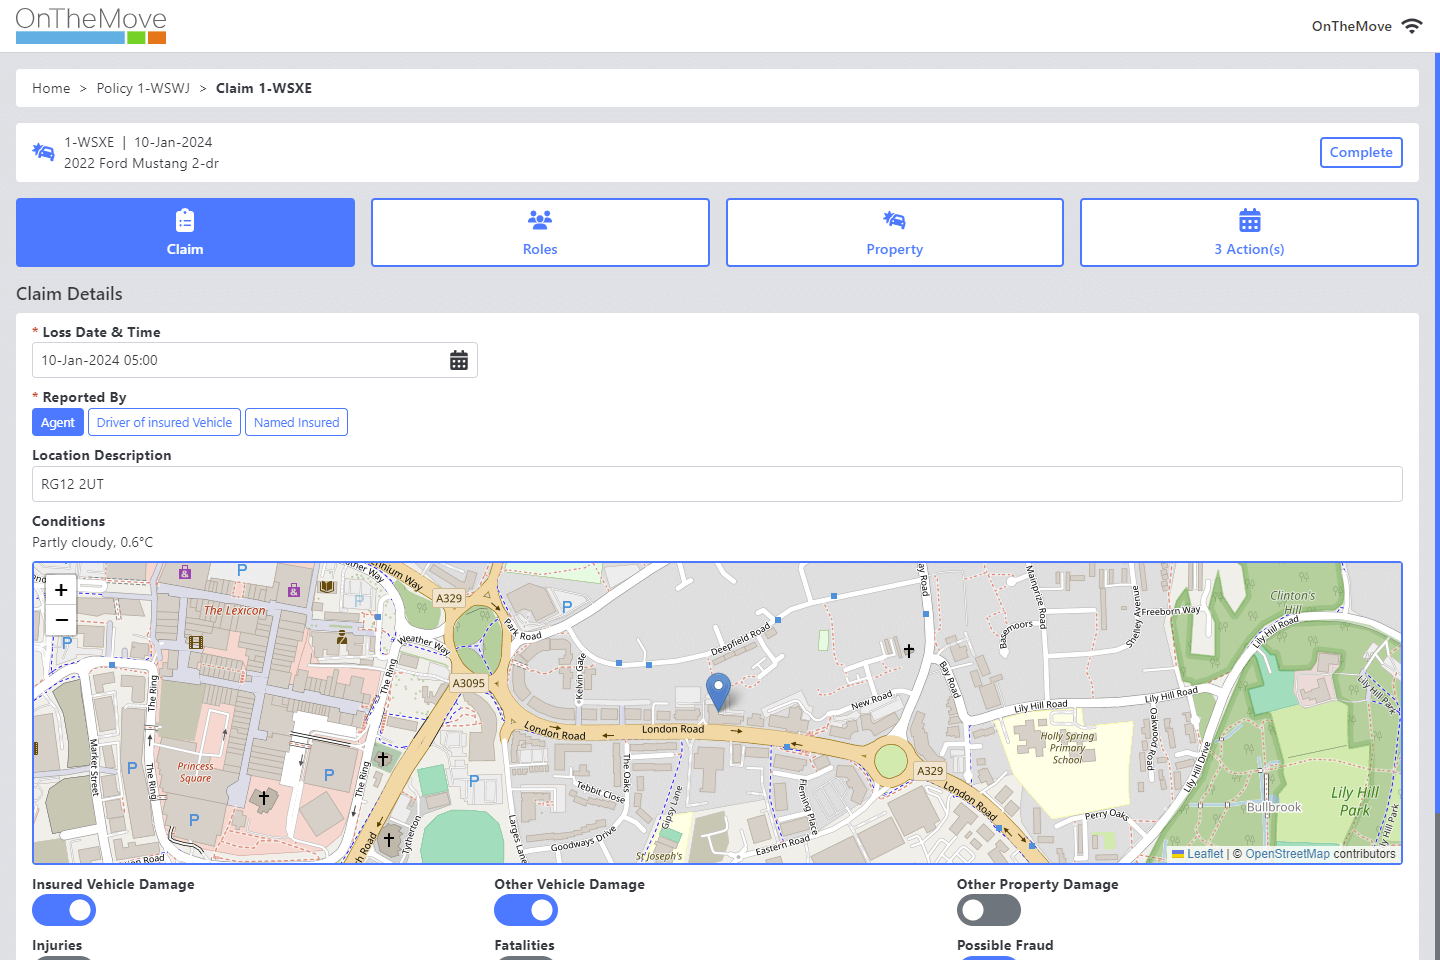Viewport: 1440px width, 960px height.
Task: Enable Other Property Damage
Action: tap(988, 910)
